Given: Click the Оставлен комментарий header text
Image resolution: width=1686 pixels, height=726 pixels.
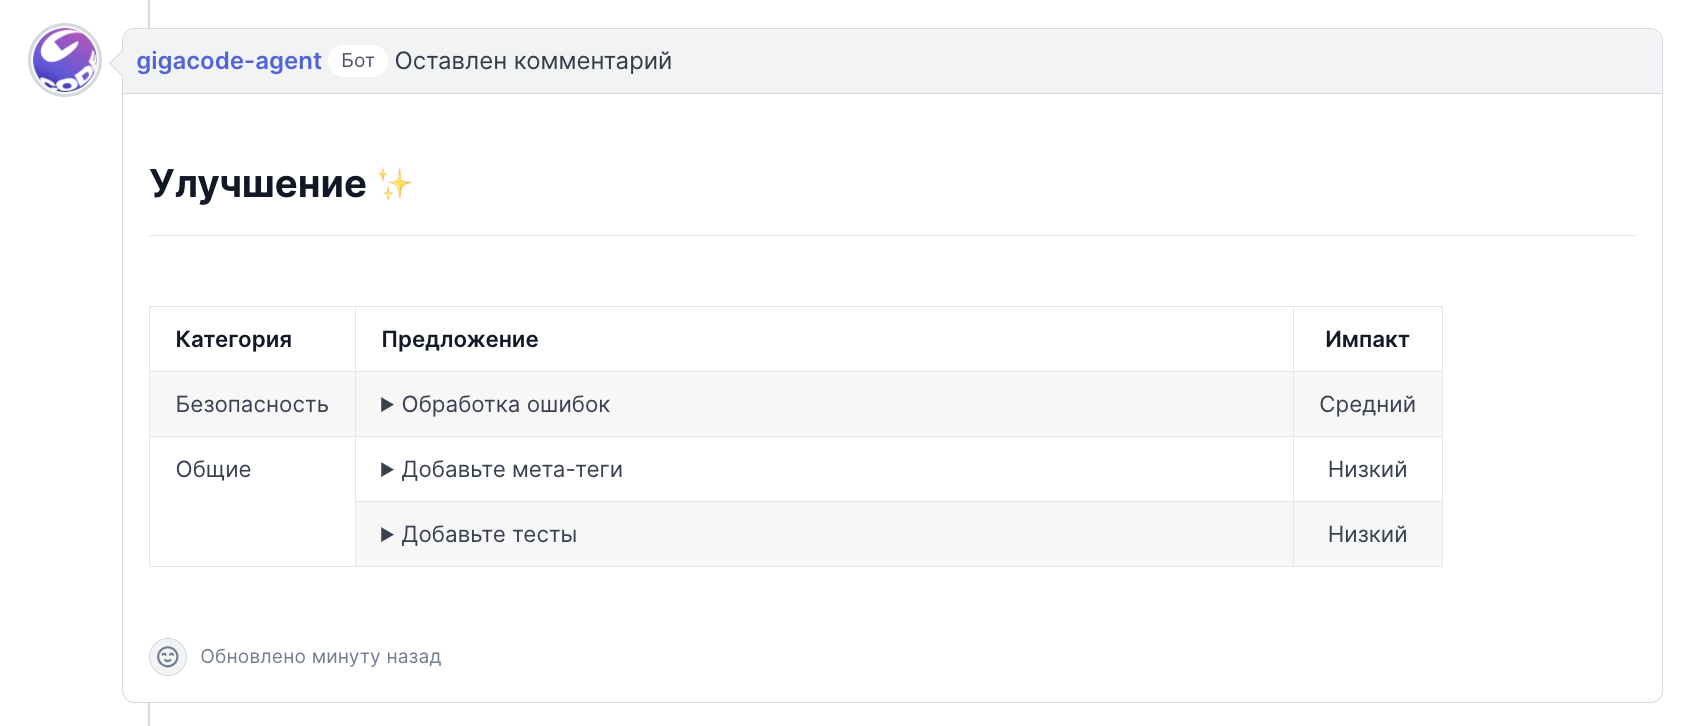Looking at the screenshot, I should pyautogui.click(x=533, y=61).
